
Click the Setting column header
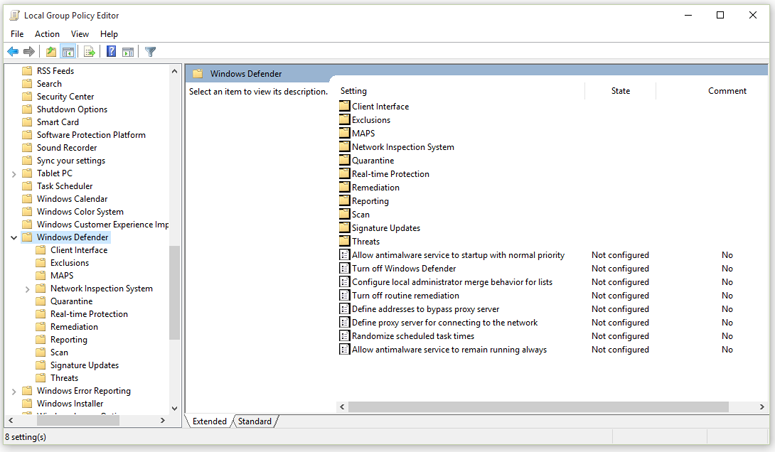point(353,91)
